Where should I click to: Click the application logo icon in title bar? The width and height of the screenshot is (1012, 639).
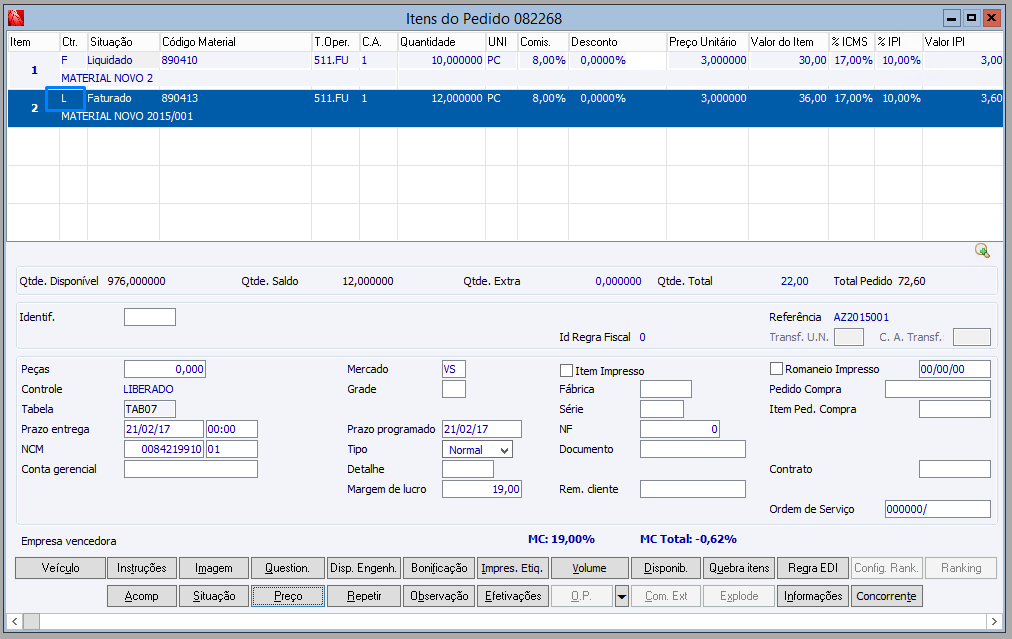coord(14,18)
